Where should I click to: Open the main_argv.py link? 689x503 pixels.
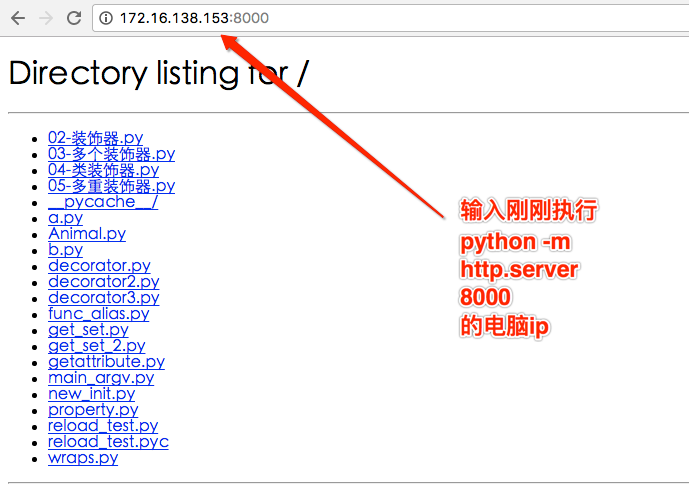(101, 378)
